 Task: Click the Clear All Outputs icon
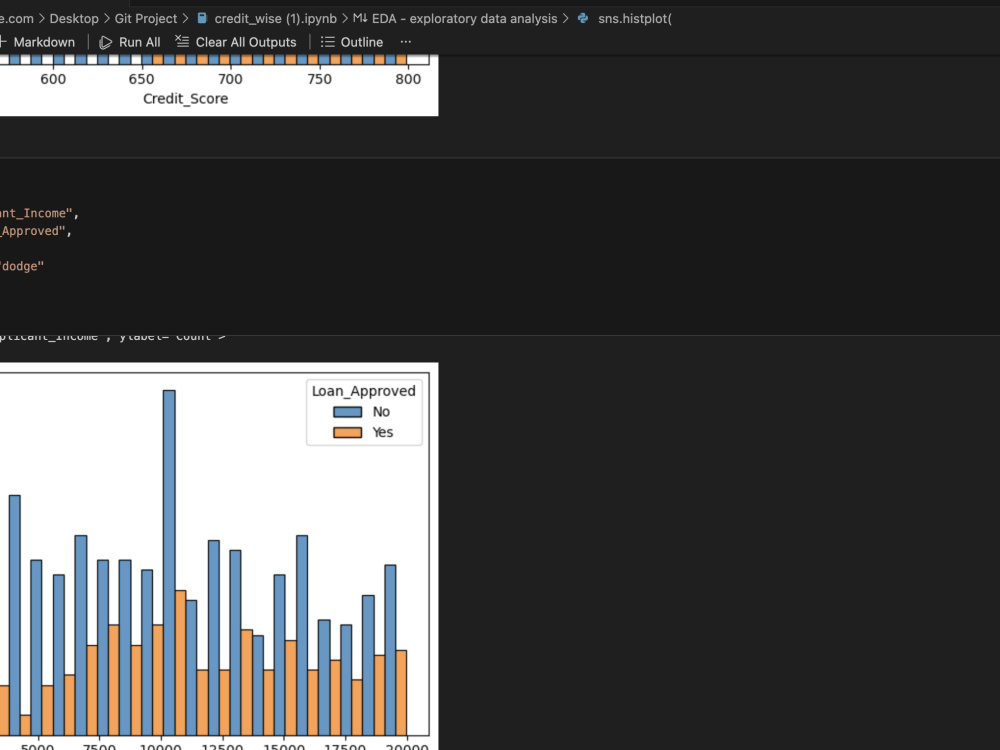tap(182, 41)
